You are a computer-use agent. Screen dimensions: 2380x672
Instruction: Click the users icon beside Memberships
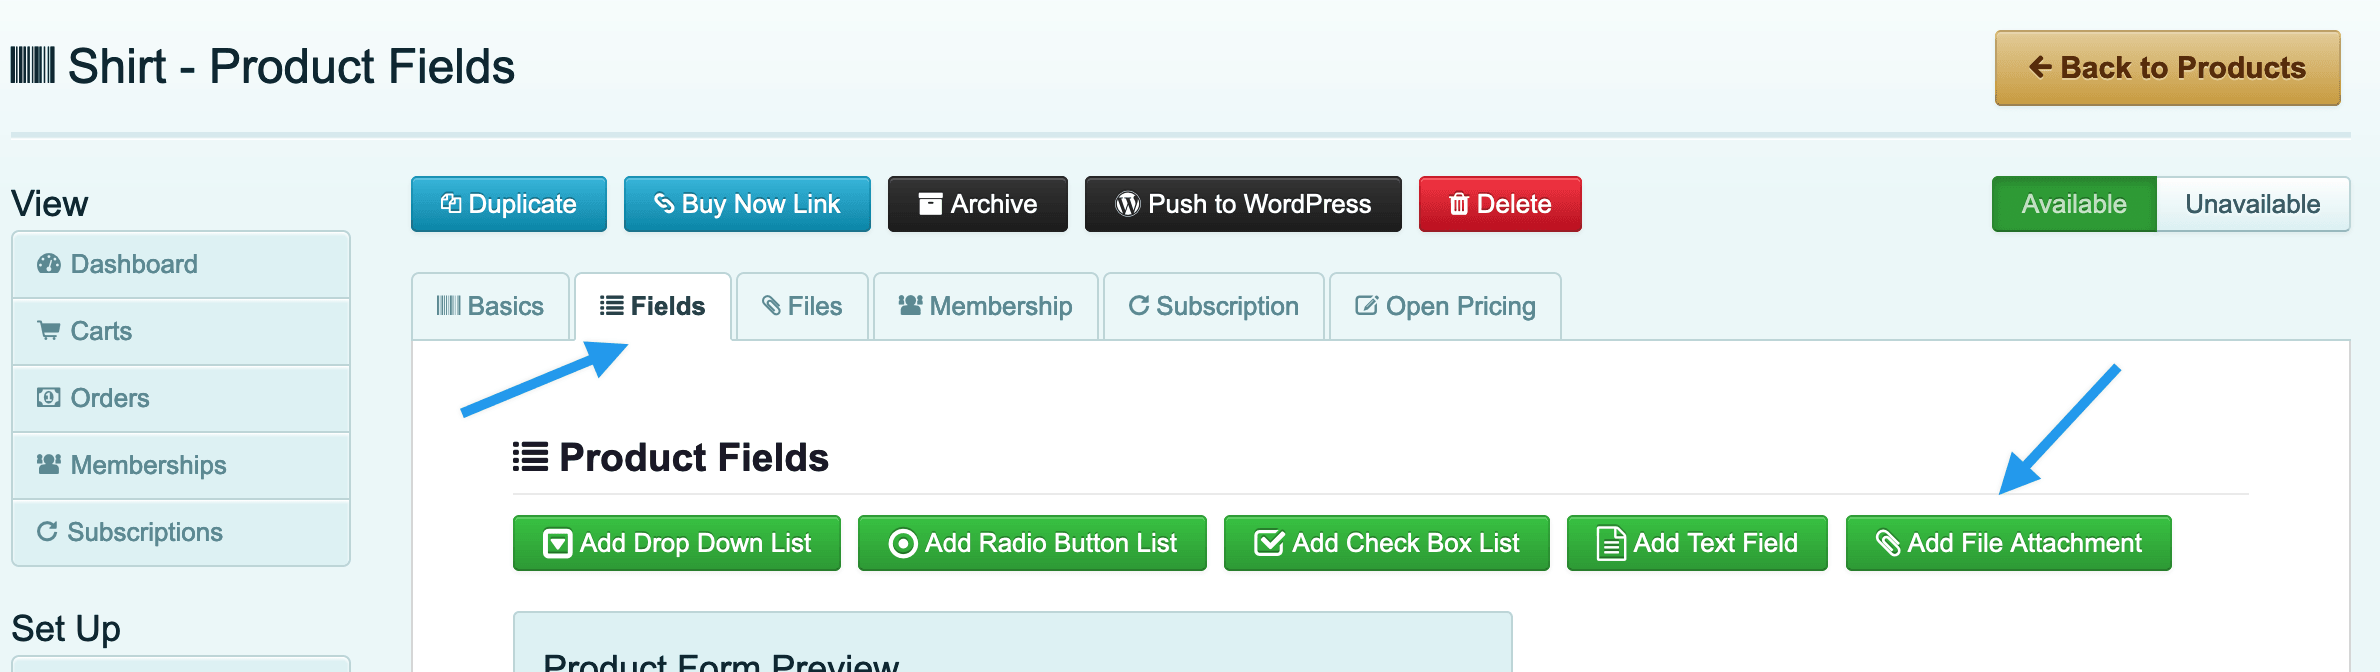tap(49, 464)
